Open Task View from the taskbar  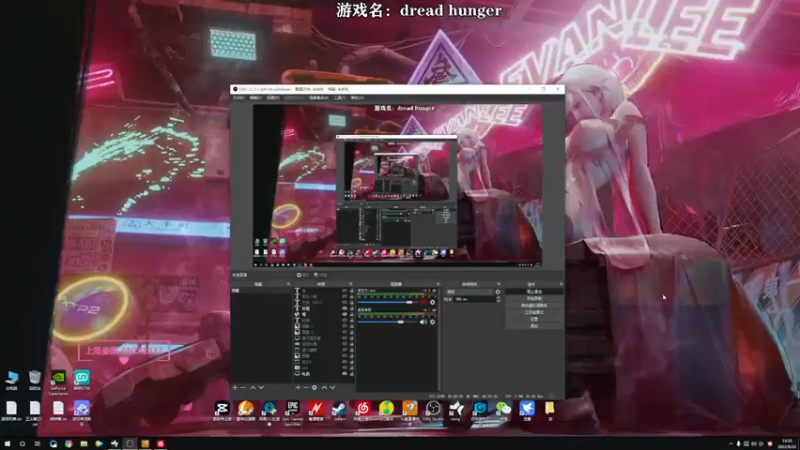coord(37,444)
